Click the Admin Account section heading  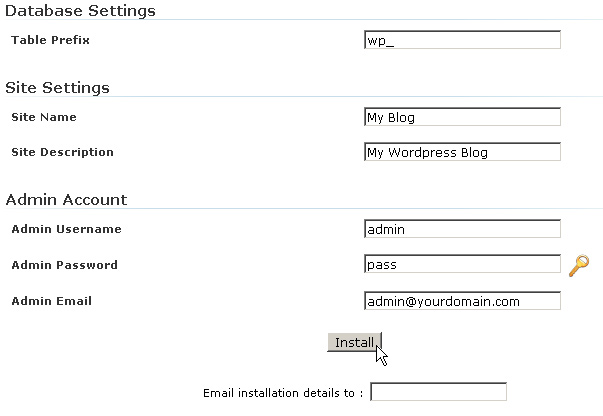pos(66,200)
